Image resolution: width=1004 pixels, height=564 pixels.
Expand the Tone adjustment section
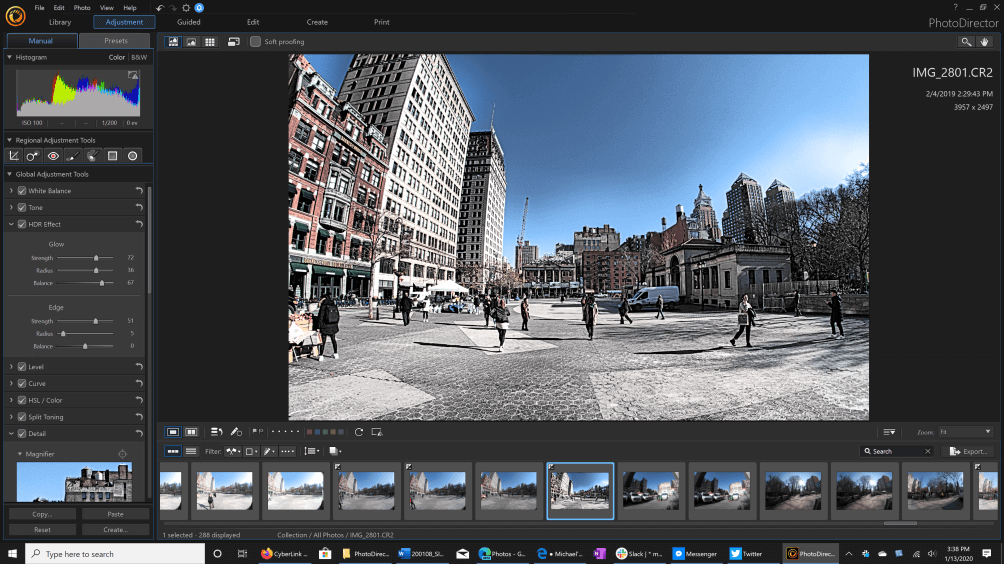pos(11,208)
